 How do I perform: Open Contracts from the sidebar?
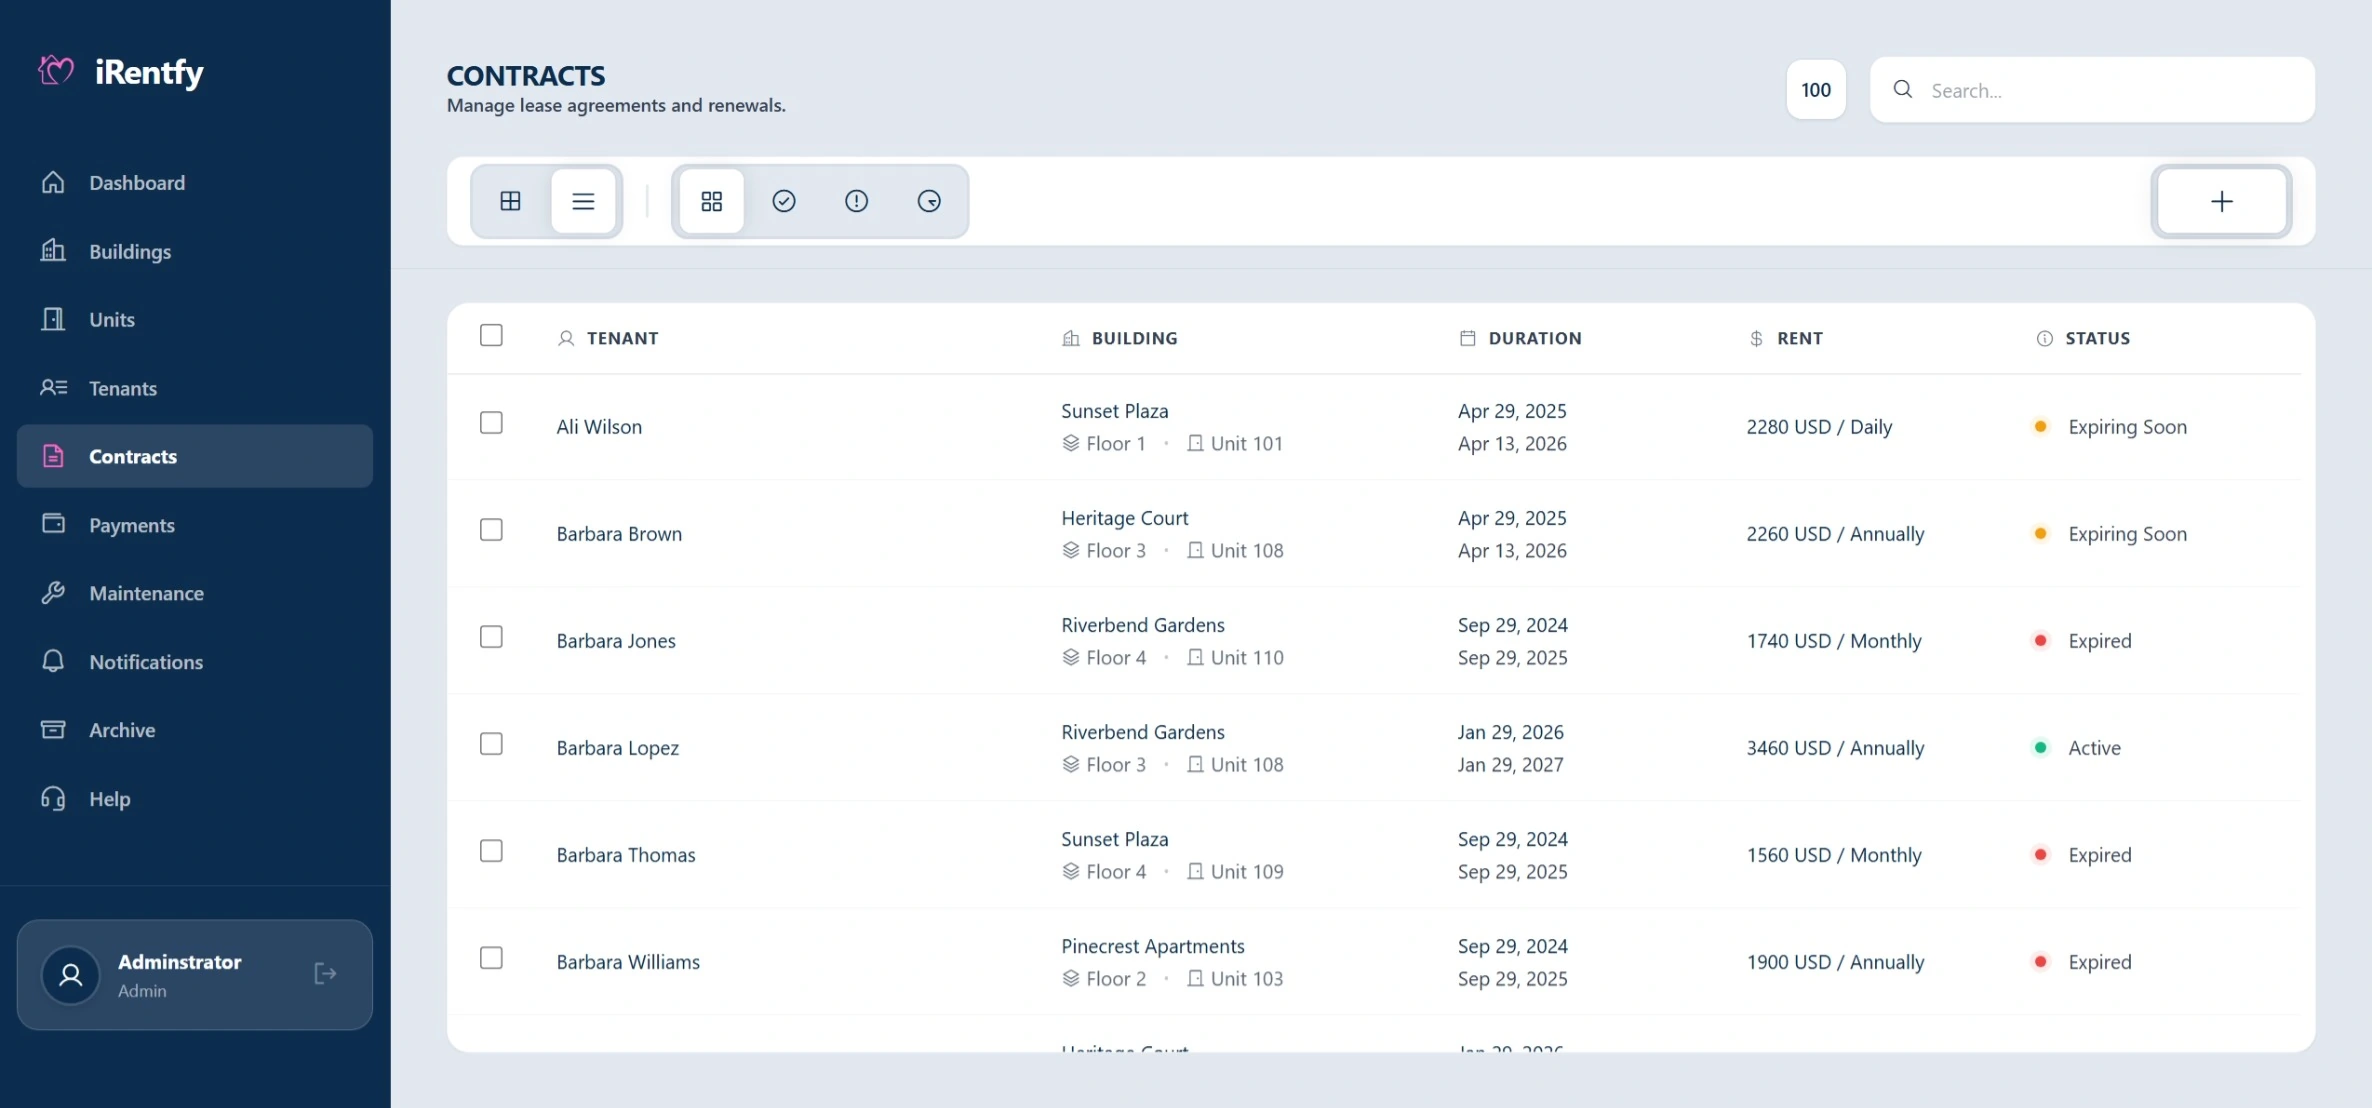[x=195, y=456]
